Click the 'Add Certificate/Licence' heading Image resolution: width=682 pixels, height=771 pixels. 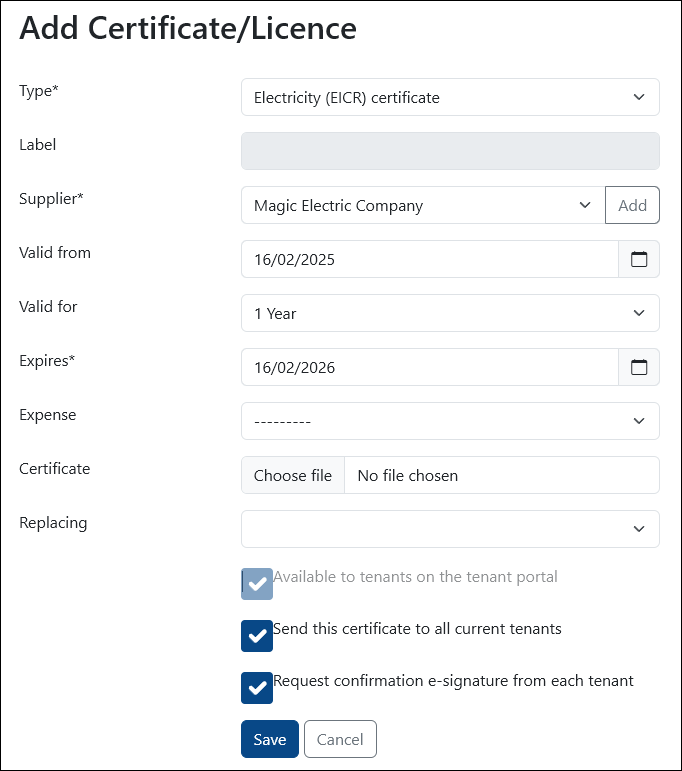click(x=188, y=28)
